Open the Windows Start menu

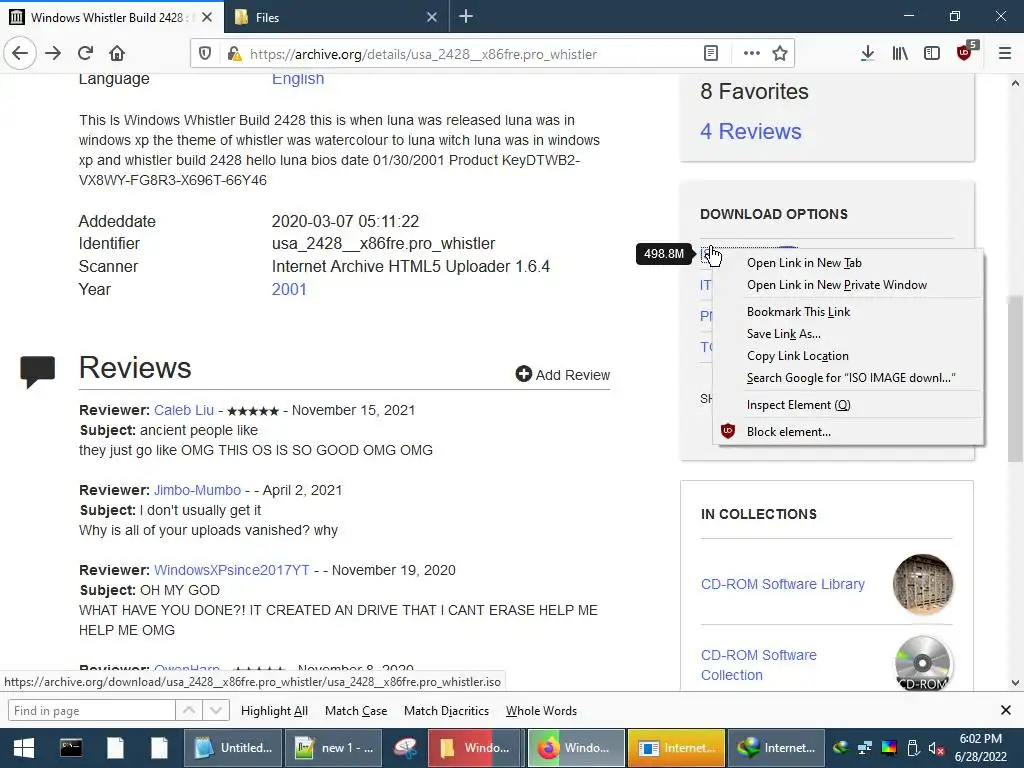[24, 748]
